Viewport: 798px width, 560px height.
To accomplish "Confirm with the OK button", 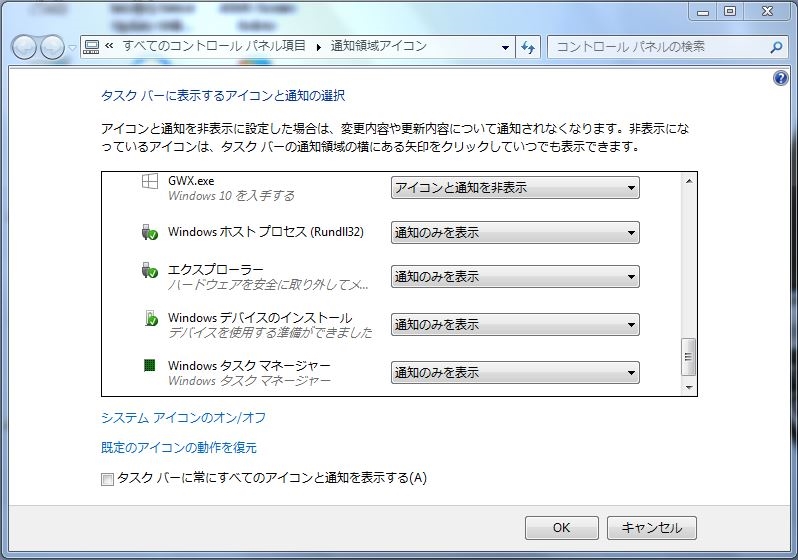I will [561, 528].
